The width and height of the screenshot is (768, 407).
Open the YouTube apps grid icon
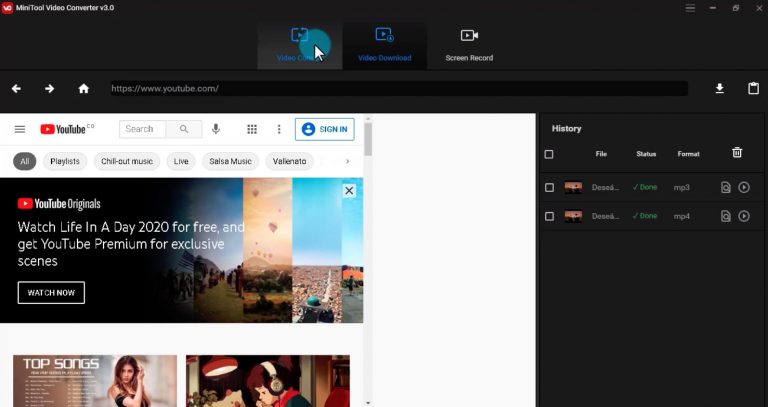(x=252, y=129)
